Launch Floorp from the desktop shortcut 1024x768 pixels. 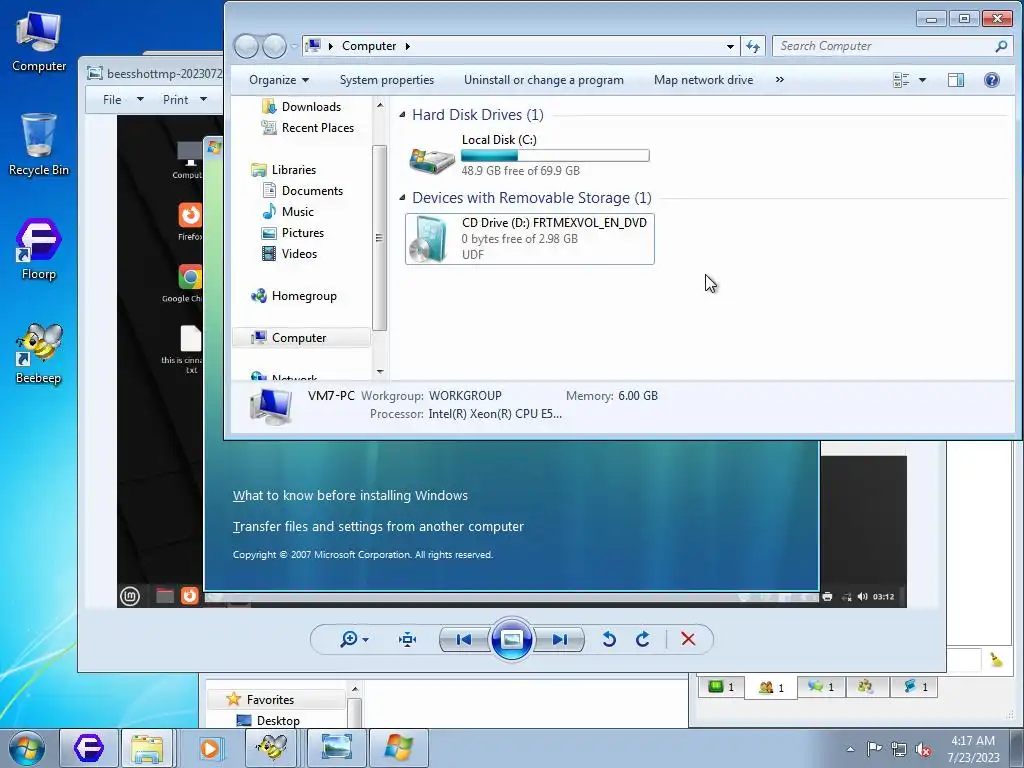point(39,249)
